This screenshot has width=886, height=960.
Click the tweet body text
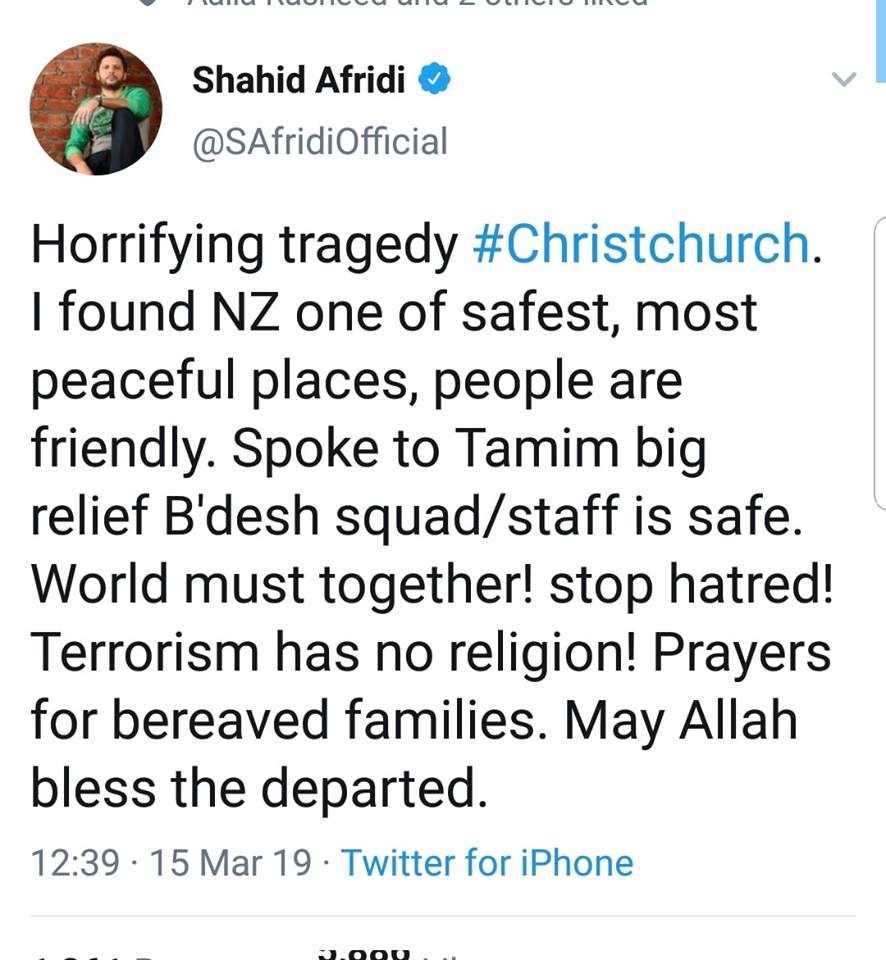coord(430,510)
